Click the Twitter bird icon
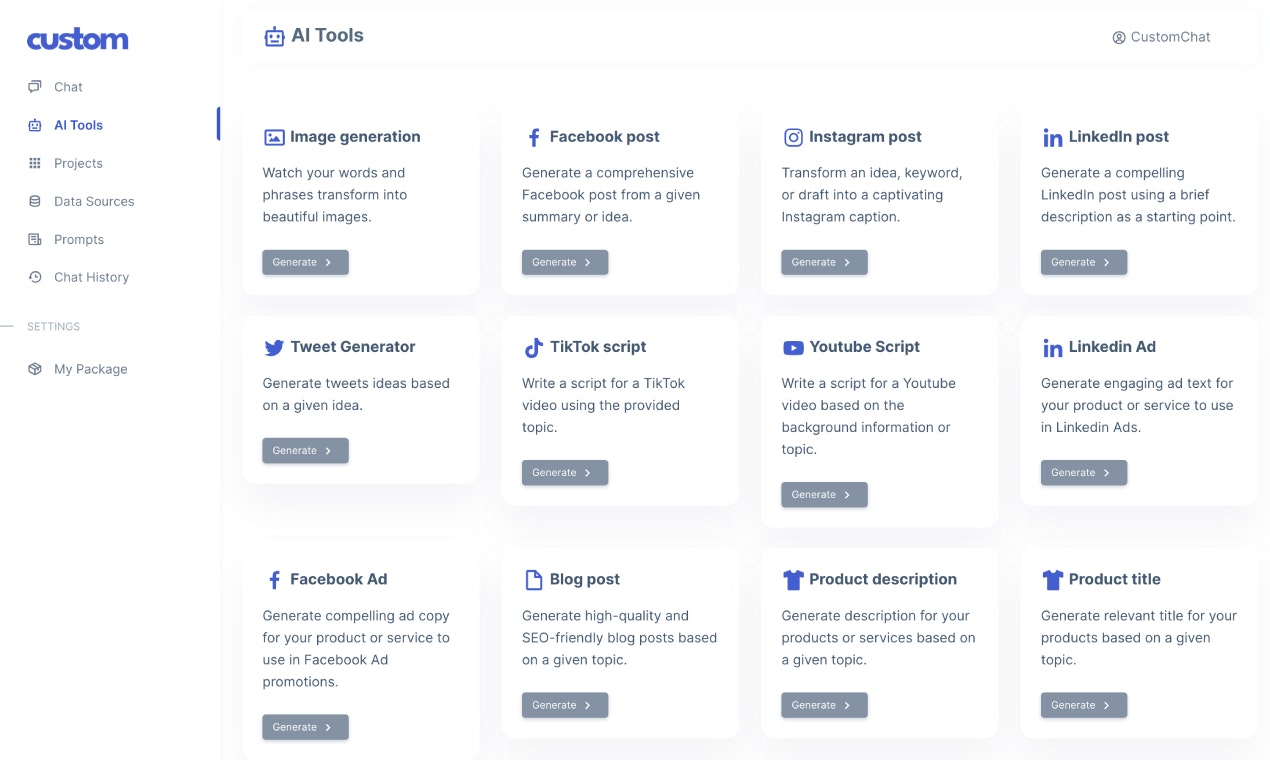 pyautogui.click(x=274, y=348)
